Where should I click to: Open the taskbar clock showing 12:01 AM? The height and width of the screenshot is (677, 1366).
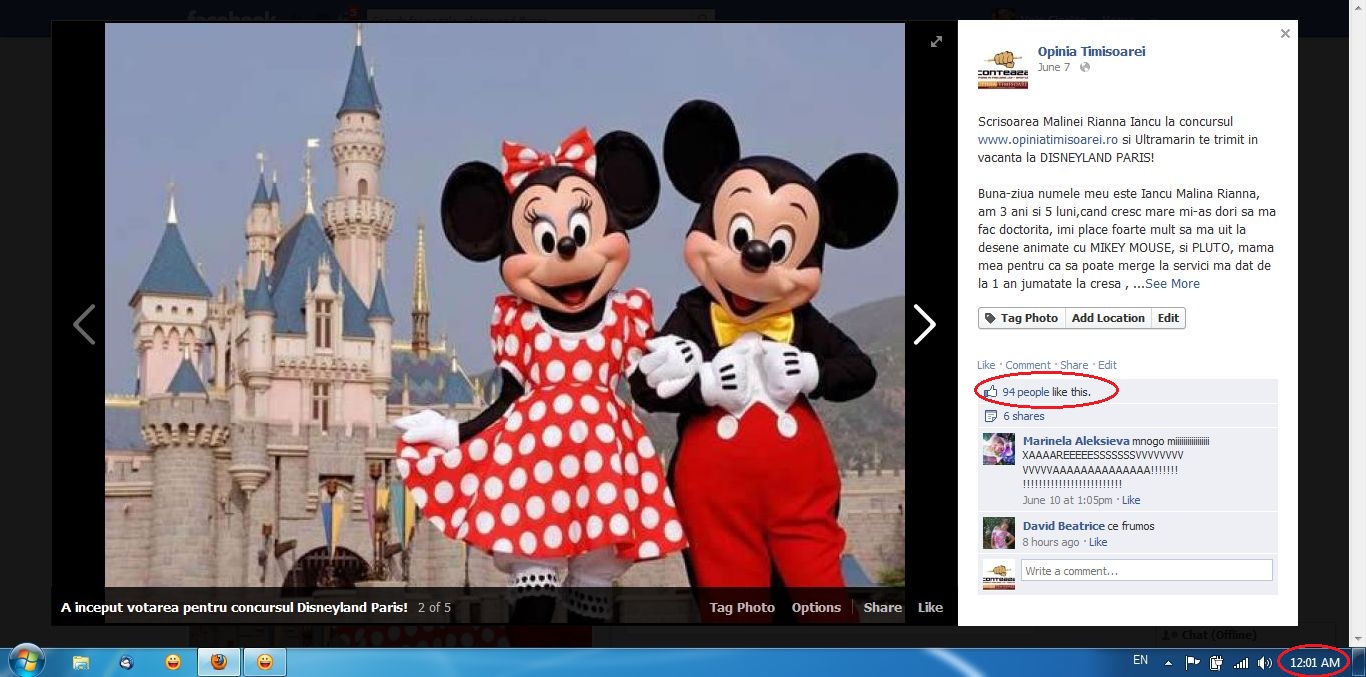pos(1314,662)
